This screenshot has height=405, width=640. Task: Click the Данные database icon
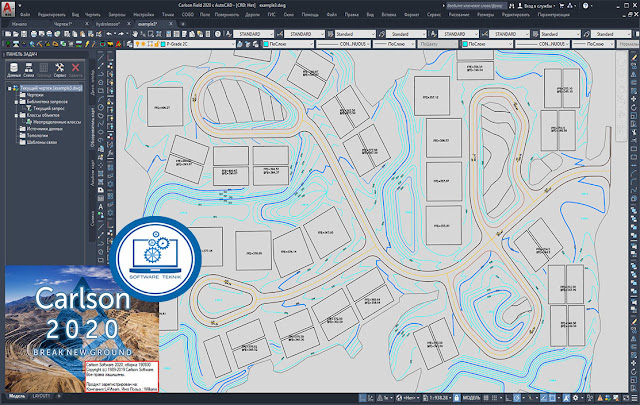point(14,69)
